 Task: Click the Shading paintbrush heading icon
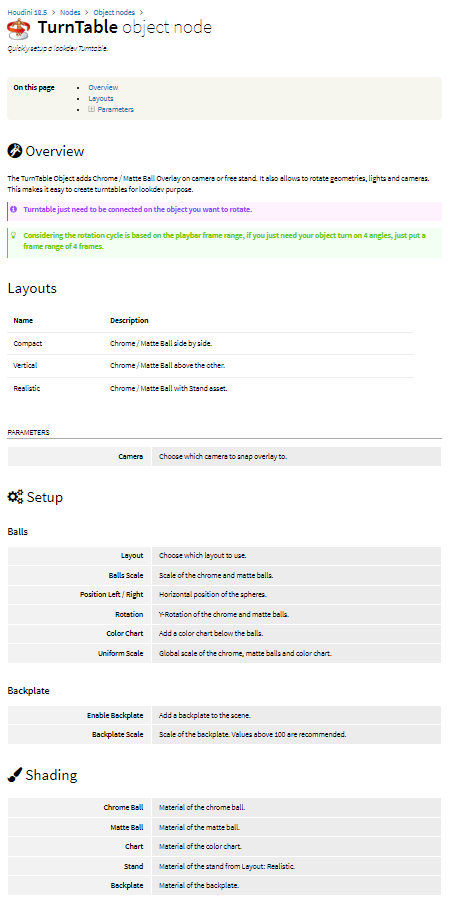pyautogui.click(x=14, y=775)
